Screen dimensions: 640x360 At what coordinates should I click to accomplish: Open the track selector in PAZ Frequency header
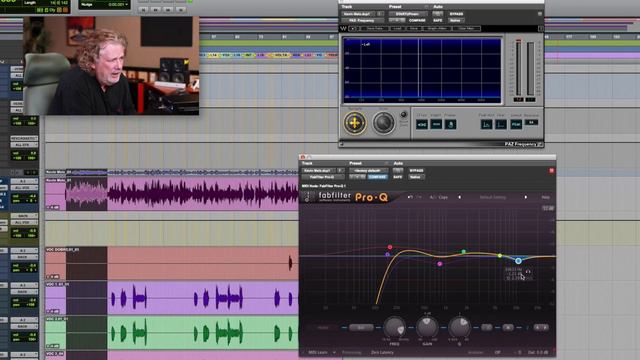pyautogui.click(x=358, y=14)
